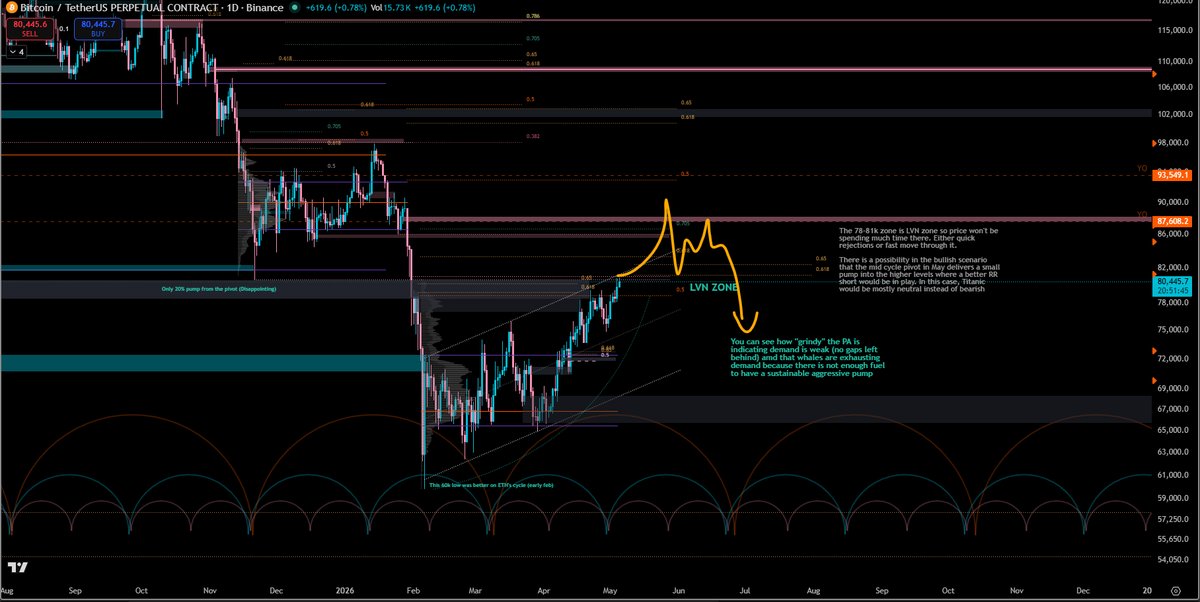Click the Jun label on time axis
Viewport: 1200px width, 602px height.
pyautogui.click(x=681, y=591)
